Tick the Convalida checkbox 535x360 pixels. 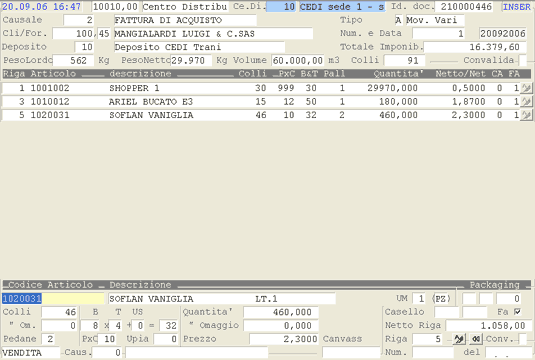pyautogui.click(x=522, y=60)
